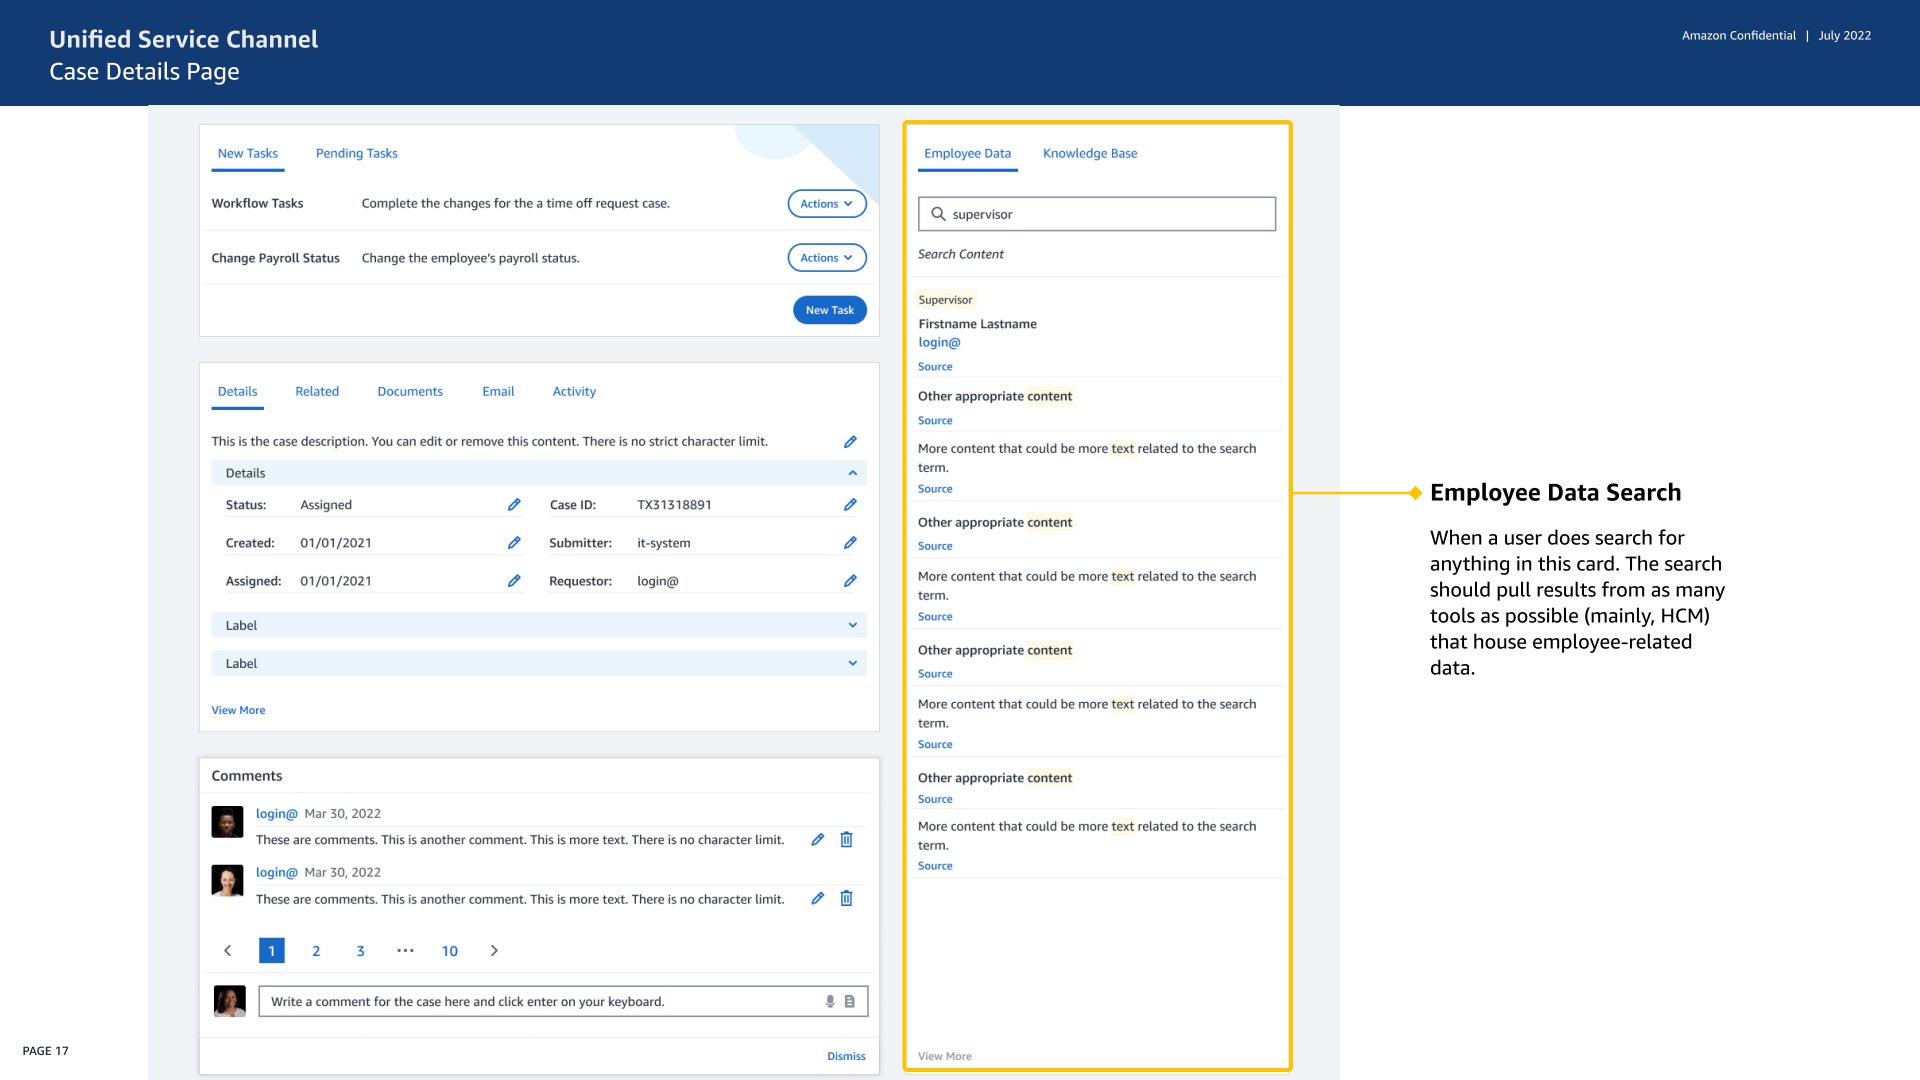Edit the case description with pencil icon

click(x=850, y=442)
